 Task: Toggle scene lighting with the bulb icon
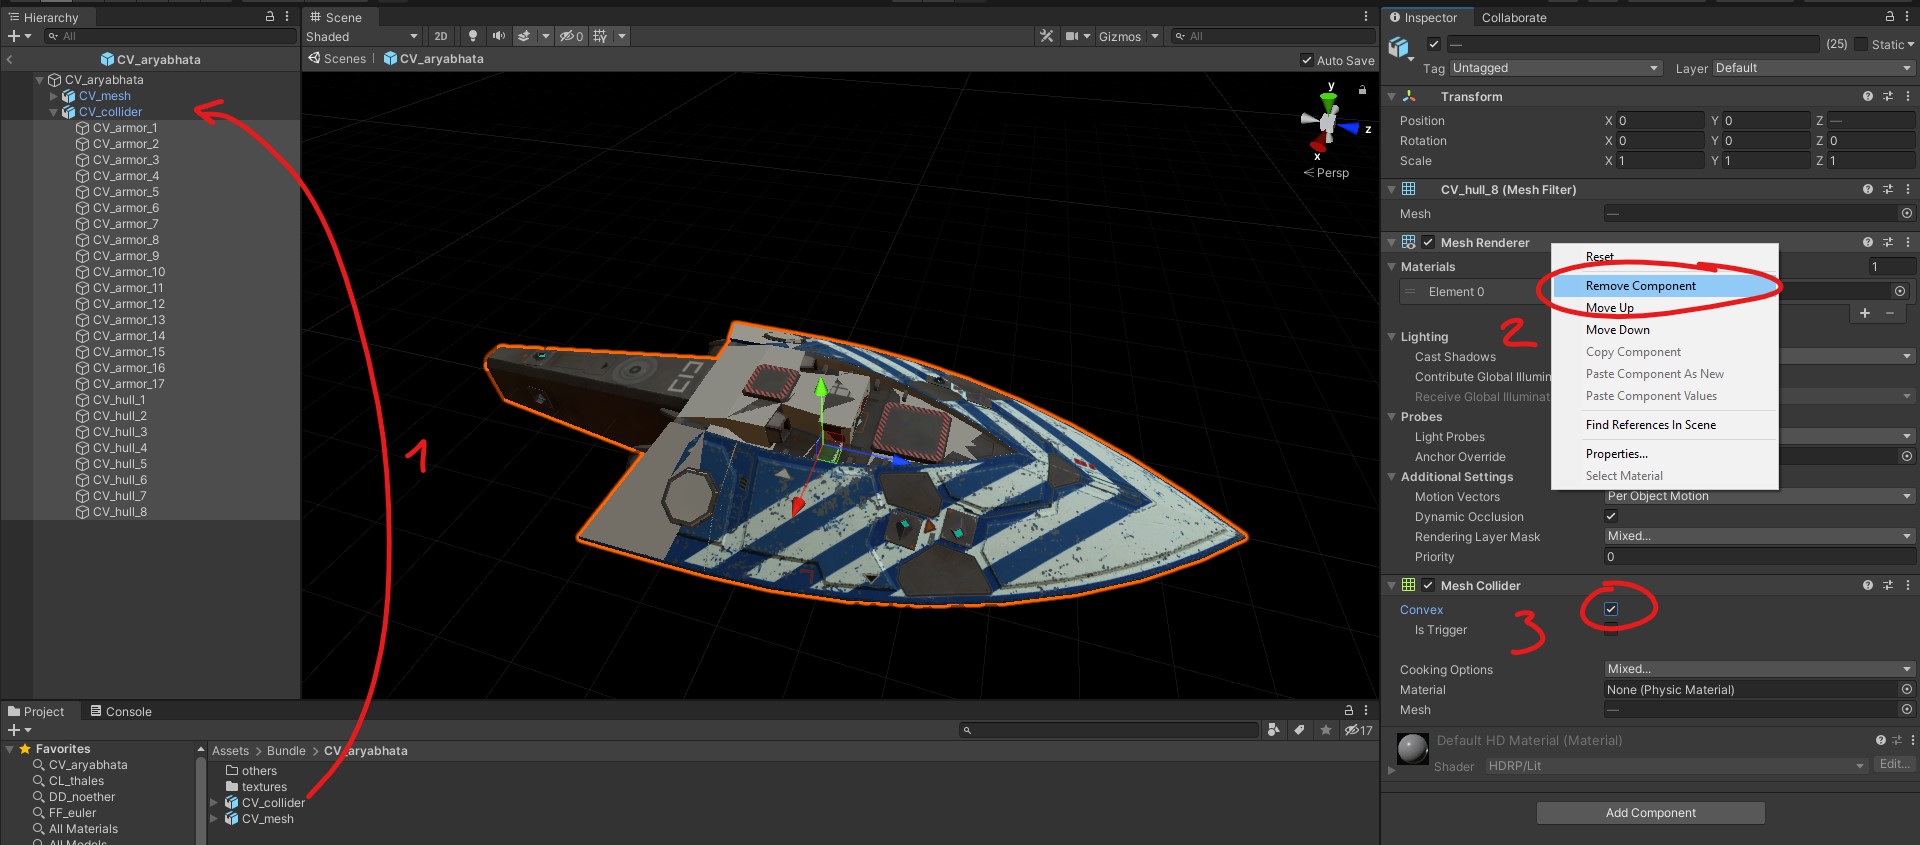[473, 36]
